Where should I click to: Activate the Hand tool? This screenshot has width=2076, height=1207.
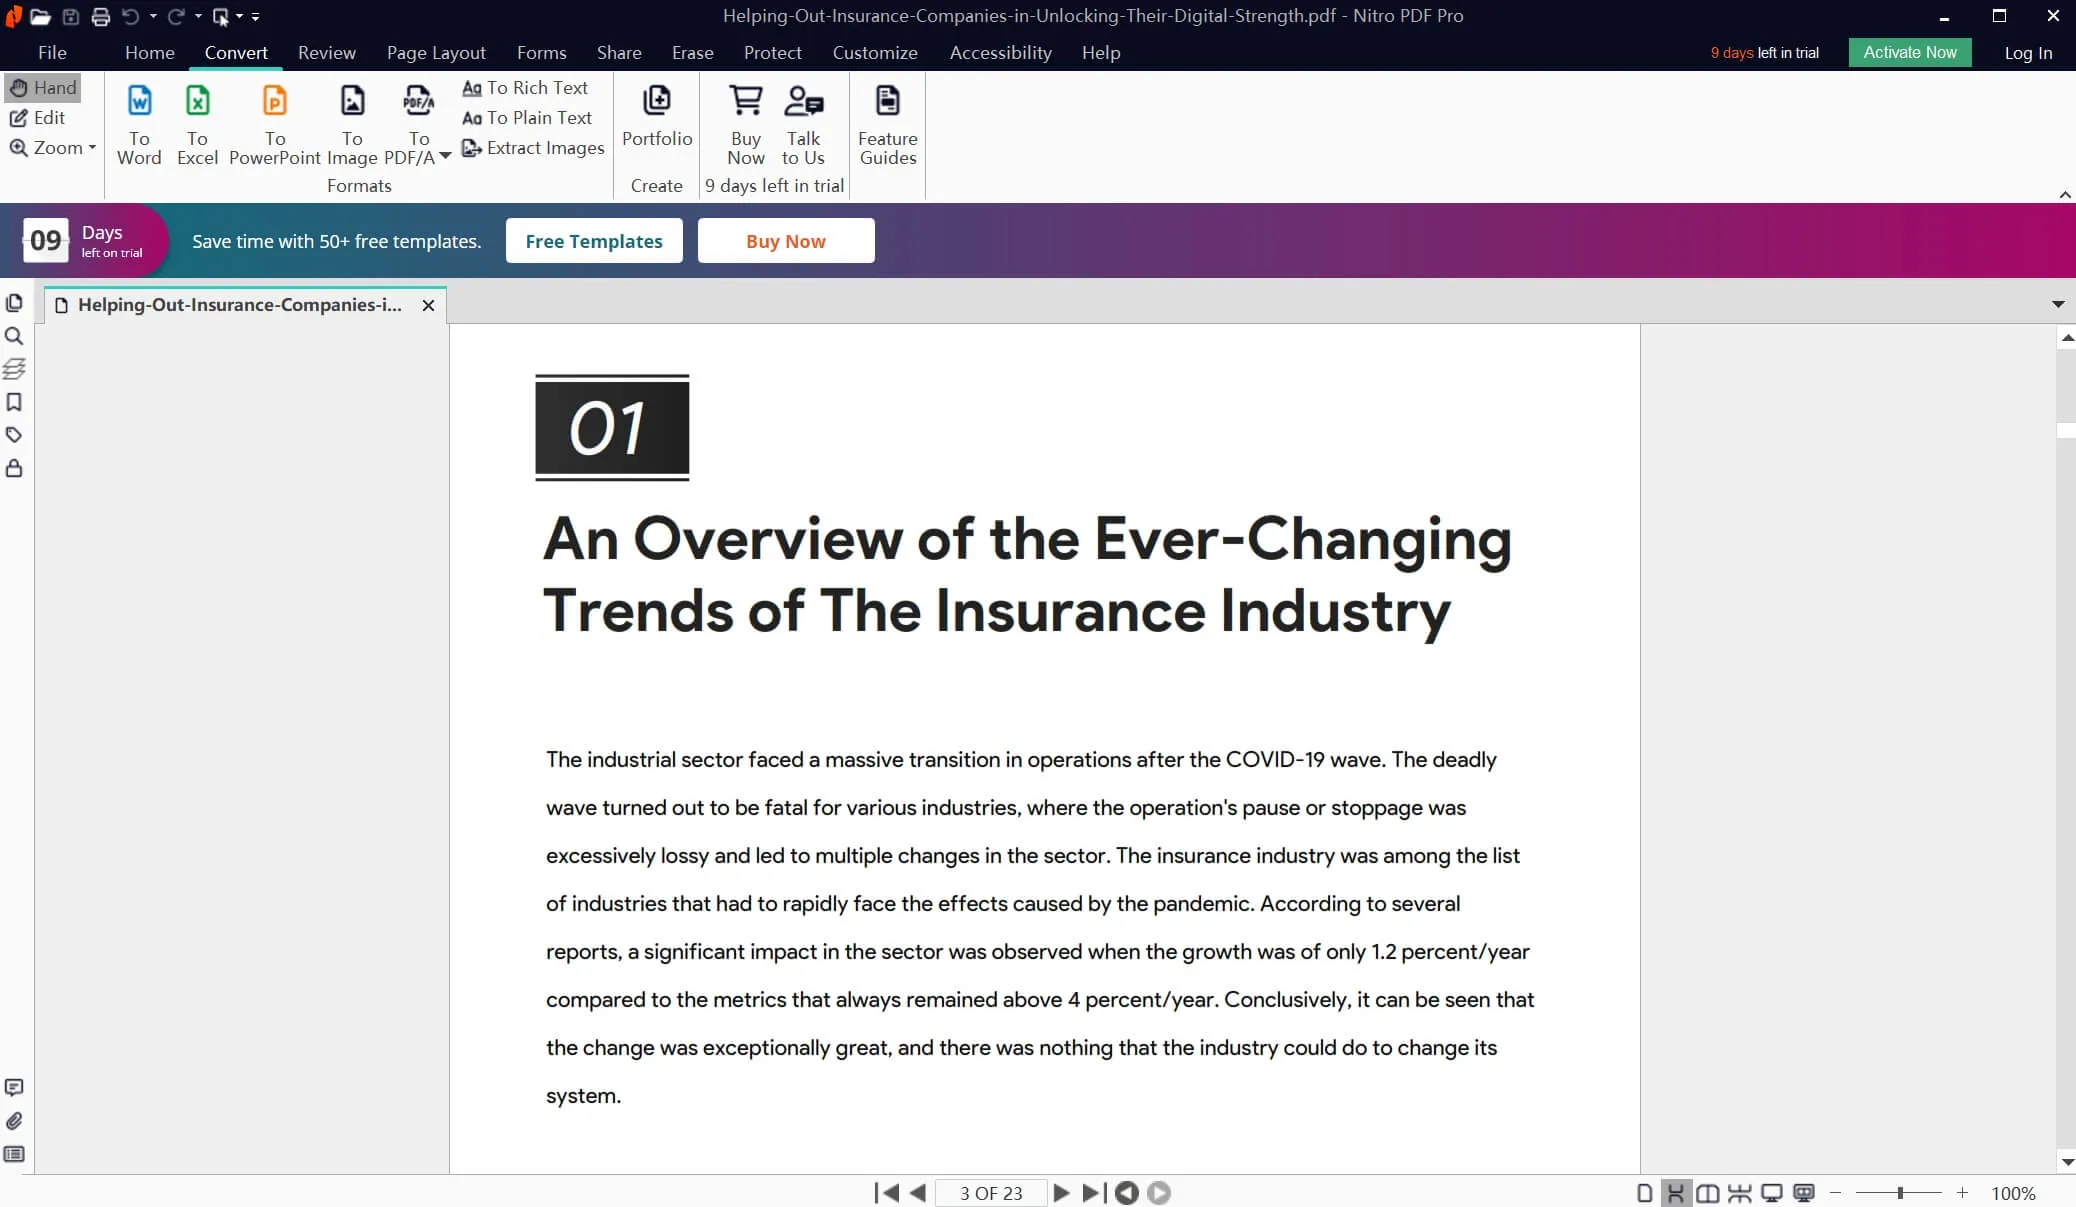pyautogui.click(x=43, y=88)
